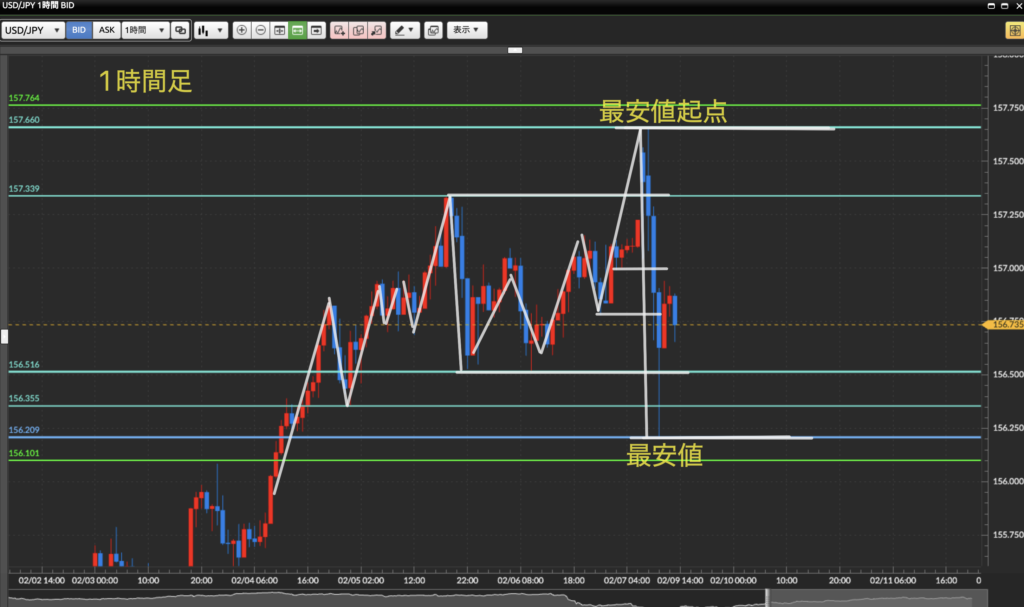This screenshot has height=607, width=1024.
Task: Click the first pink order line icon
Action: pos(340,31)
